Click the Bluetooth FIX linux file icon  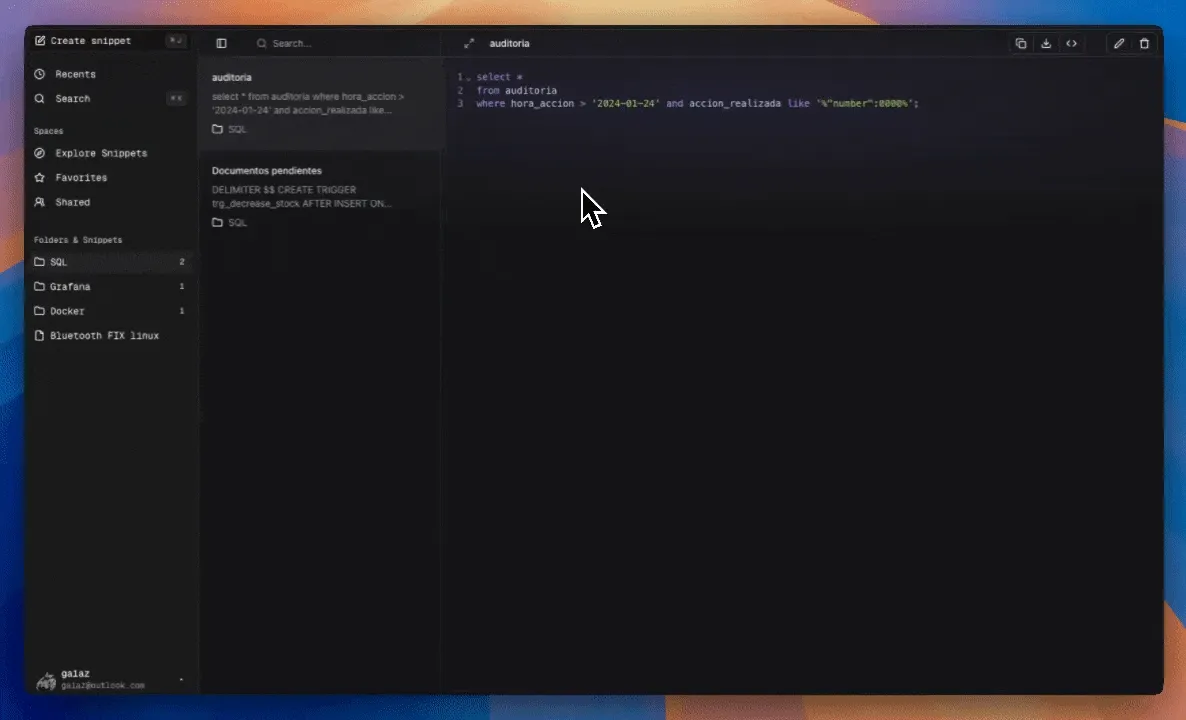click(39, 335)
